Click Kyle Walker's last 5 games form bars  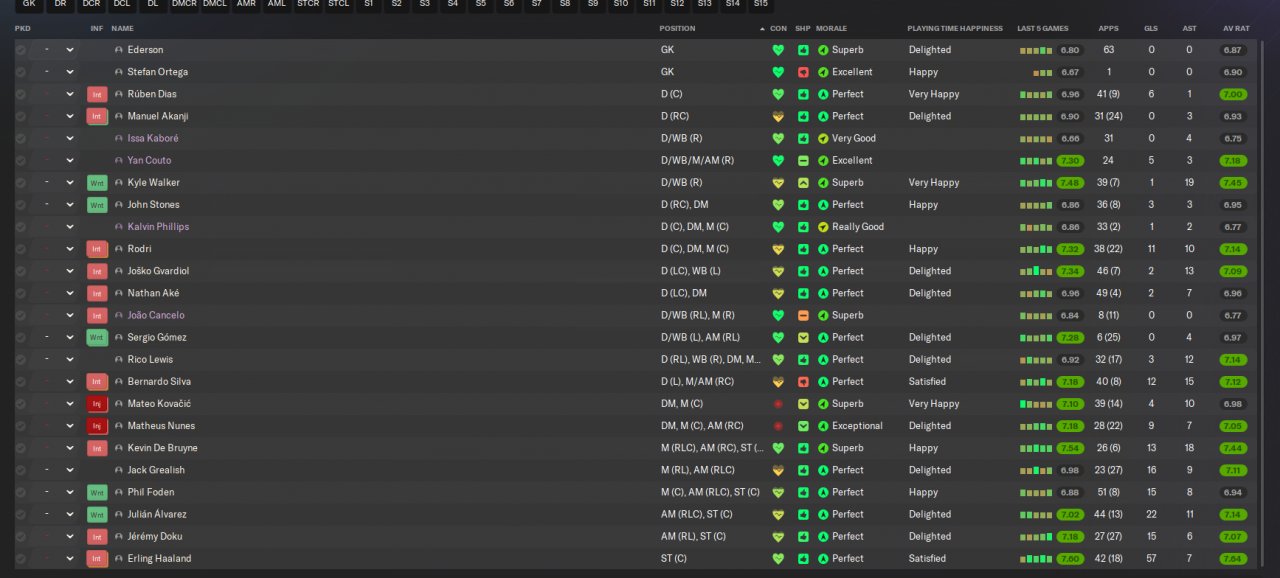coord(1036,183)
